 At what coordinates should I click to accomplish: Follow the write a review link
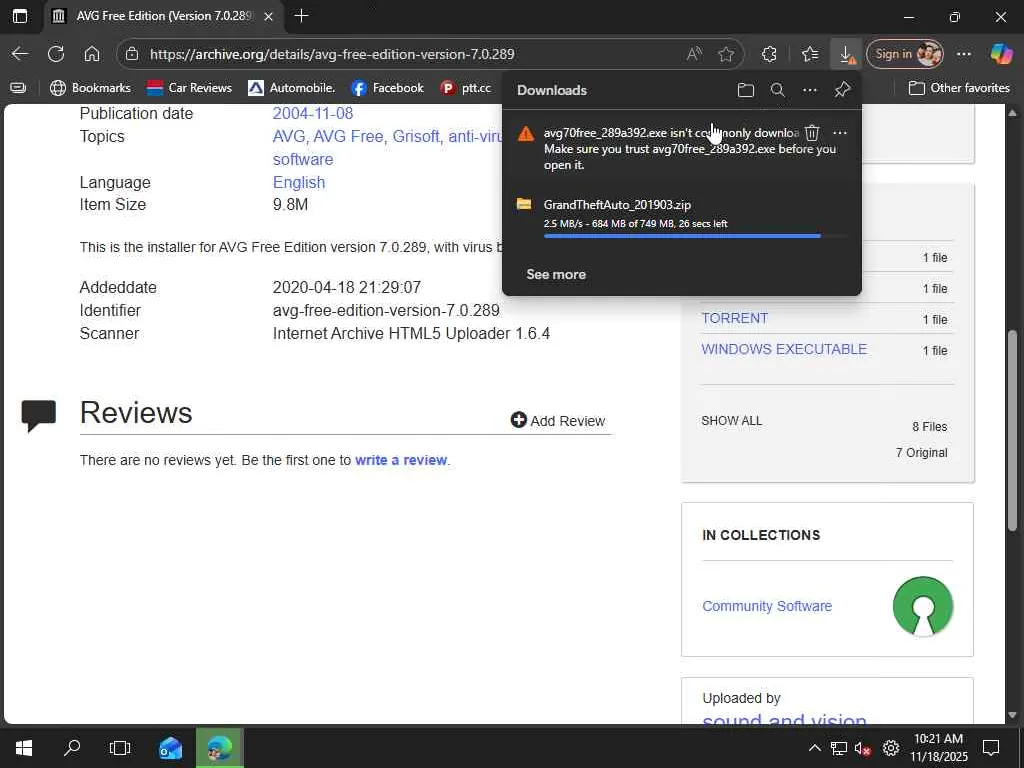click(x=401, y=460)
